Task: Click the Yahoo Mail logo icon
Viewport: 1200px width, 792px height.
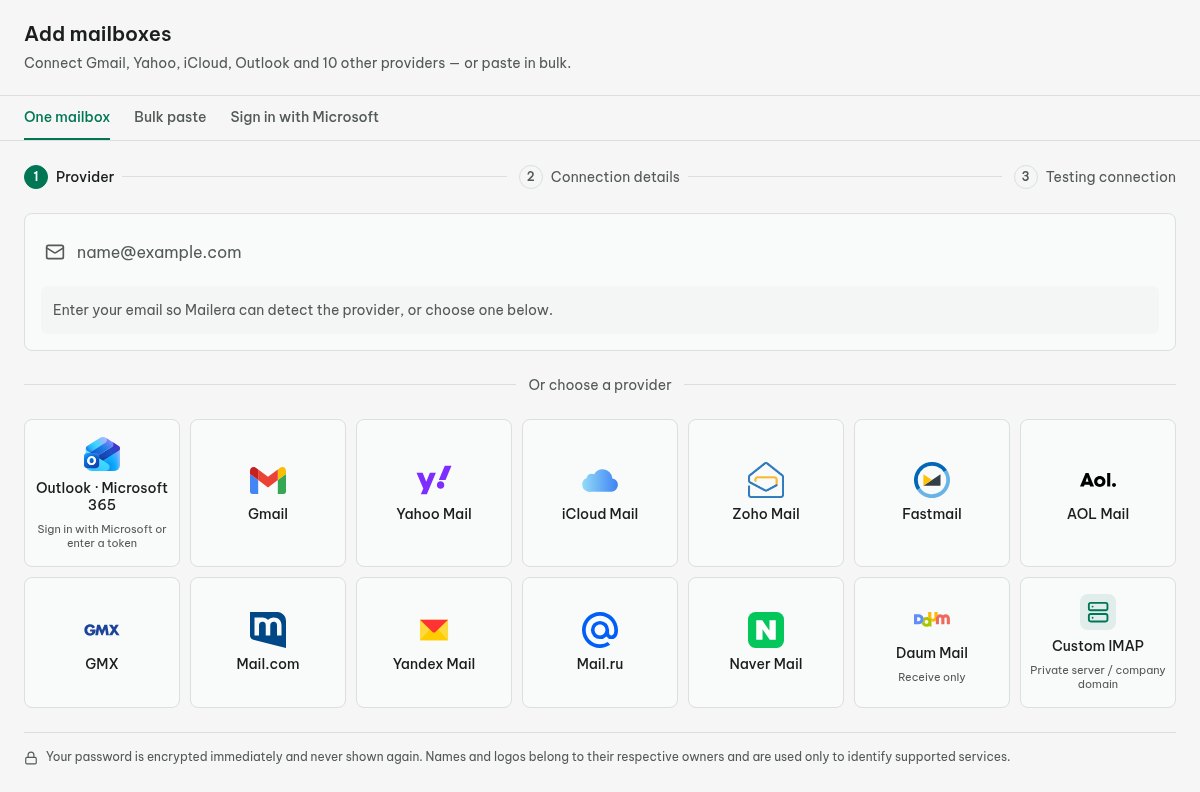Action: click(x=434, y=480)
